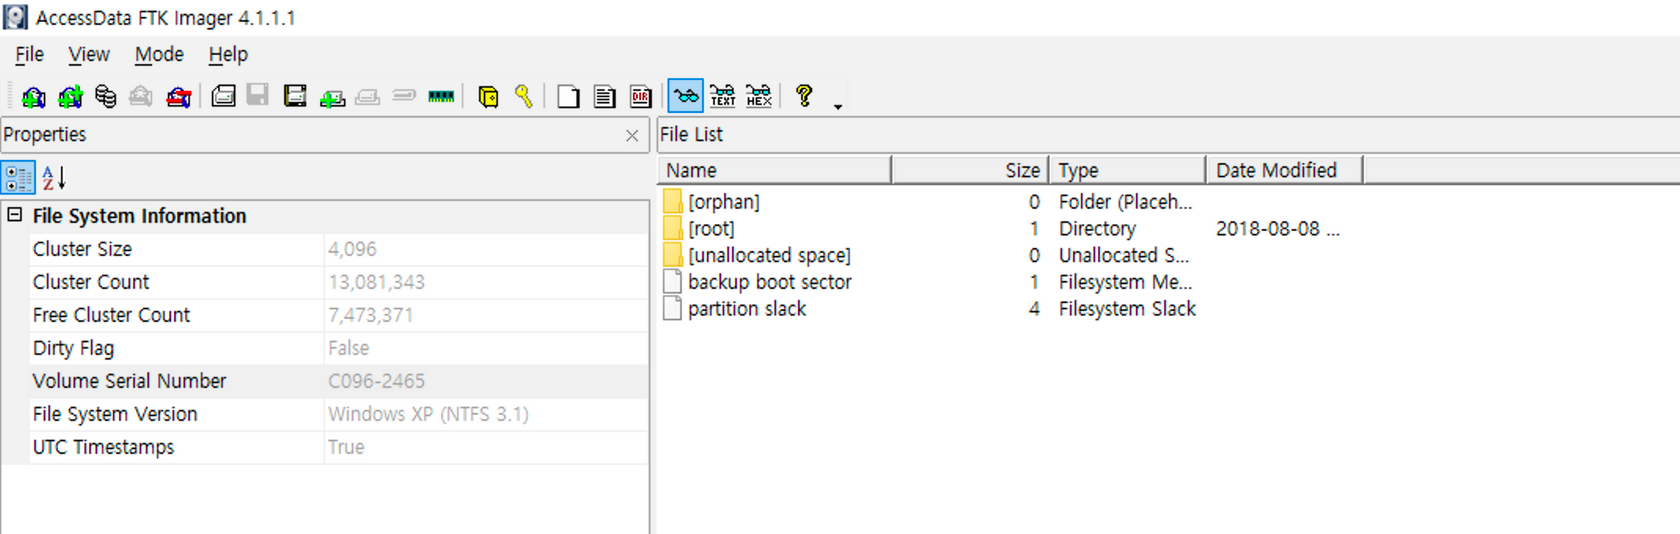Viewport: 1680px width, 534px height.
Task: Open the Mode menu
Action: coord(159,55)
